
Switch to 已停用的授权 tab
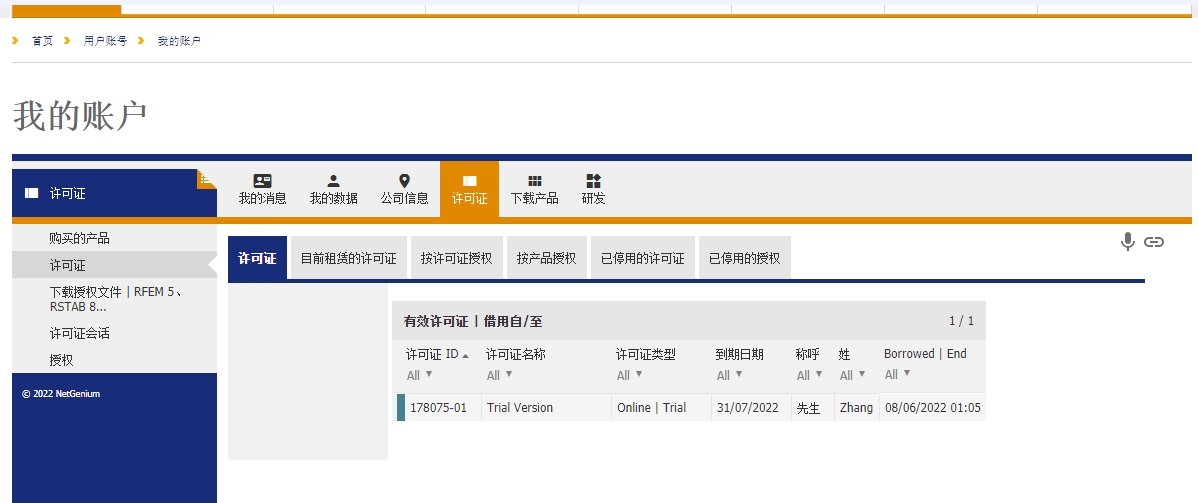pos(745,258)
